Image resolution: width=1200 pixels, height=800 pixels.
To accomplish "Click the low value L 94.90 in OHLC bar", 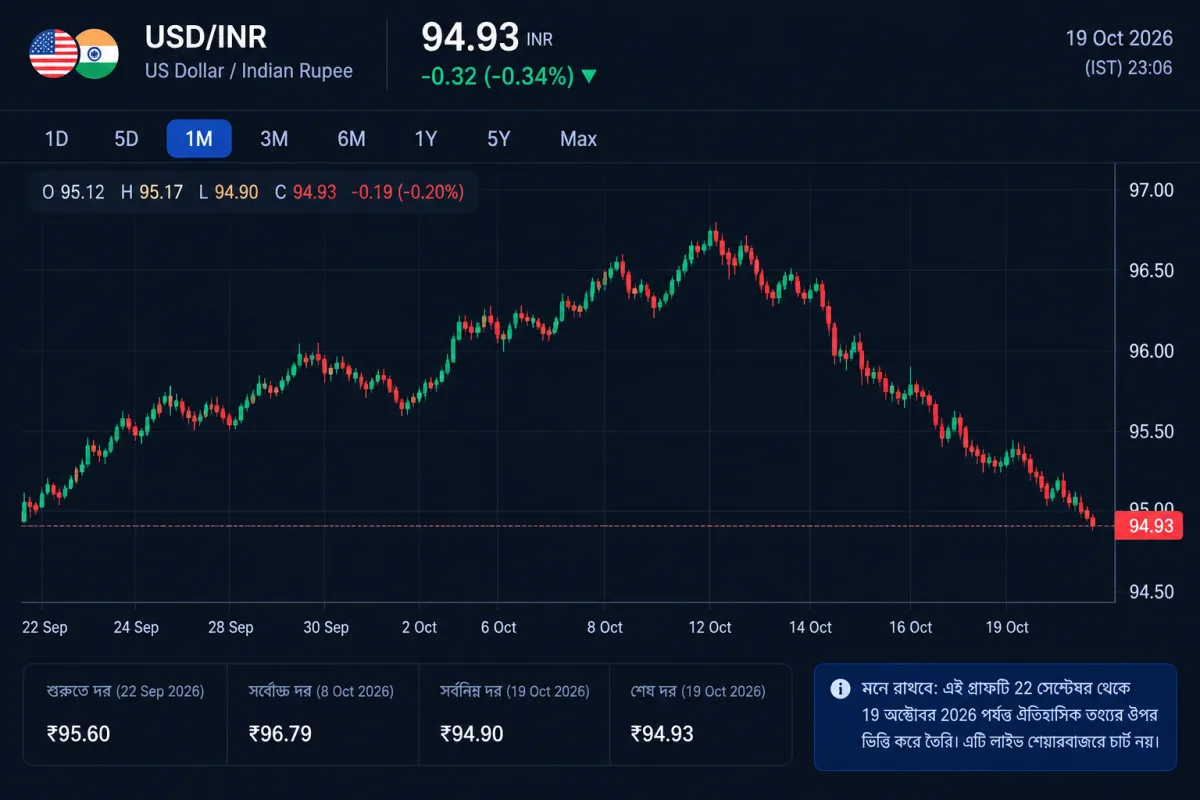I will 228,192.
